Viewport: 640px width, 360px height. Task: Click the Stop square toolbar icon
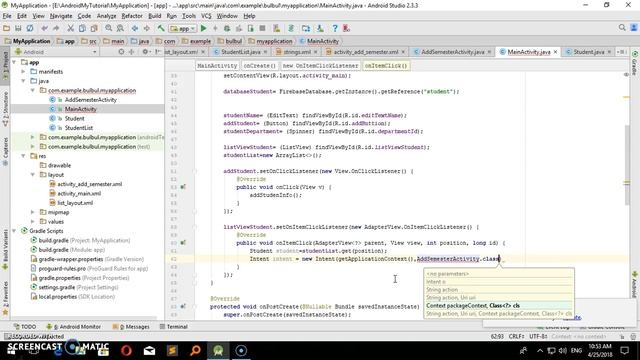pos(262,28)
